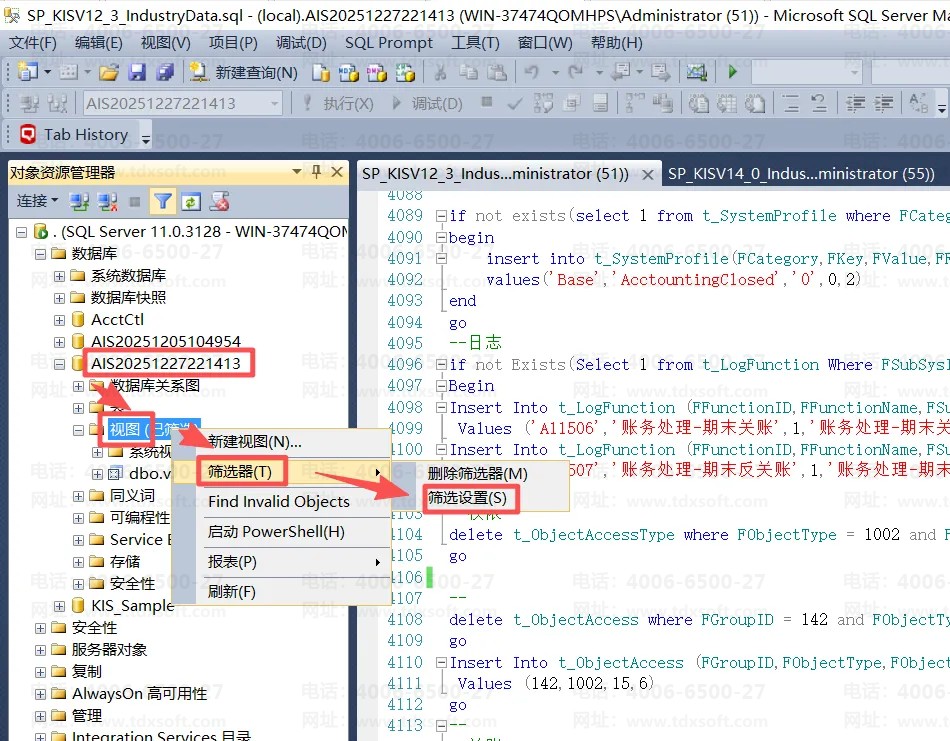Expand the 系统数据库 folder node
Image resolution: width=950 pixels, height=741 pixels.
click(x=60, y=276)
